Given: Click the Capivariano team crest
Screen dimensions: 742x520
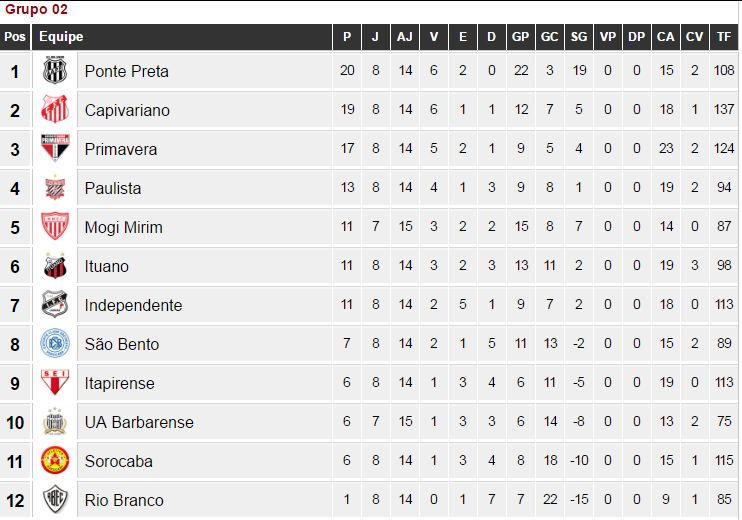Looking at the screenshot, I should click(55, 109).
